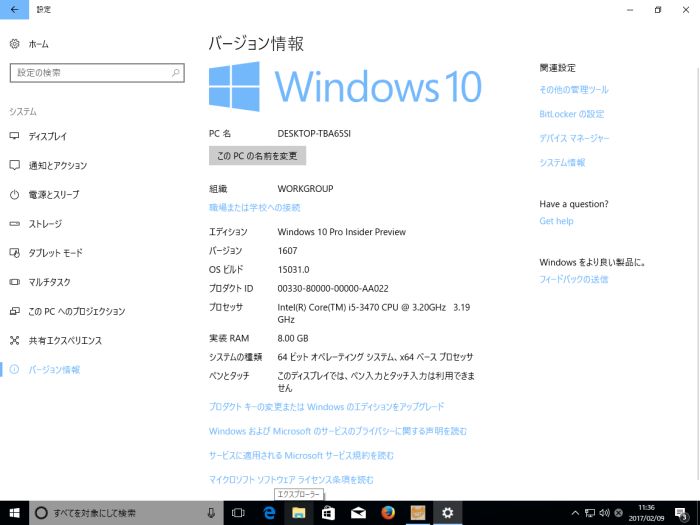Image resolution: width=700 pixels, height=525 pixels.
Task: Expand hidden system tray icons
Action: 575,512
